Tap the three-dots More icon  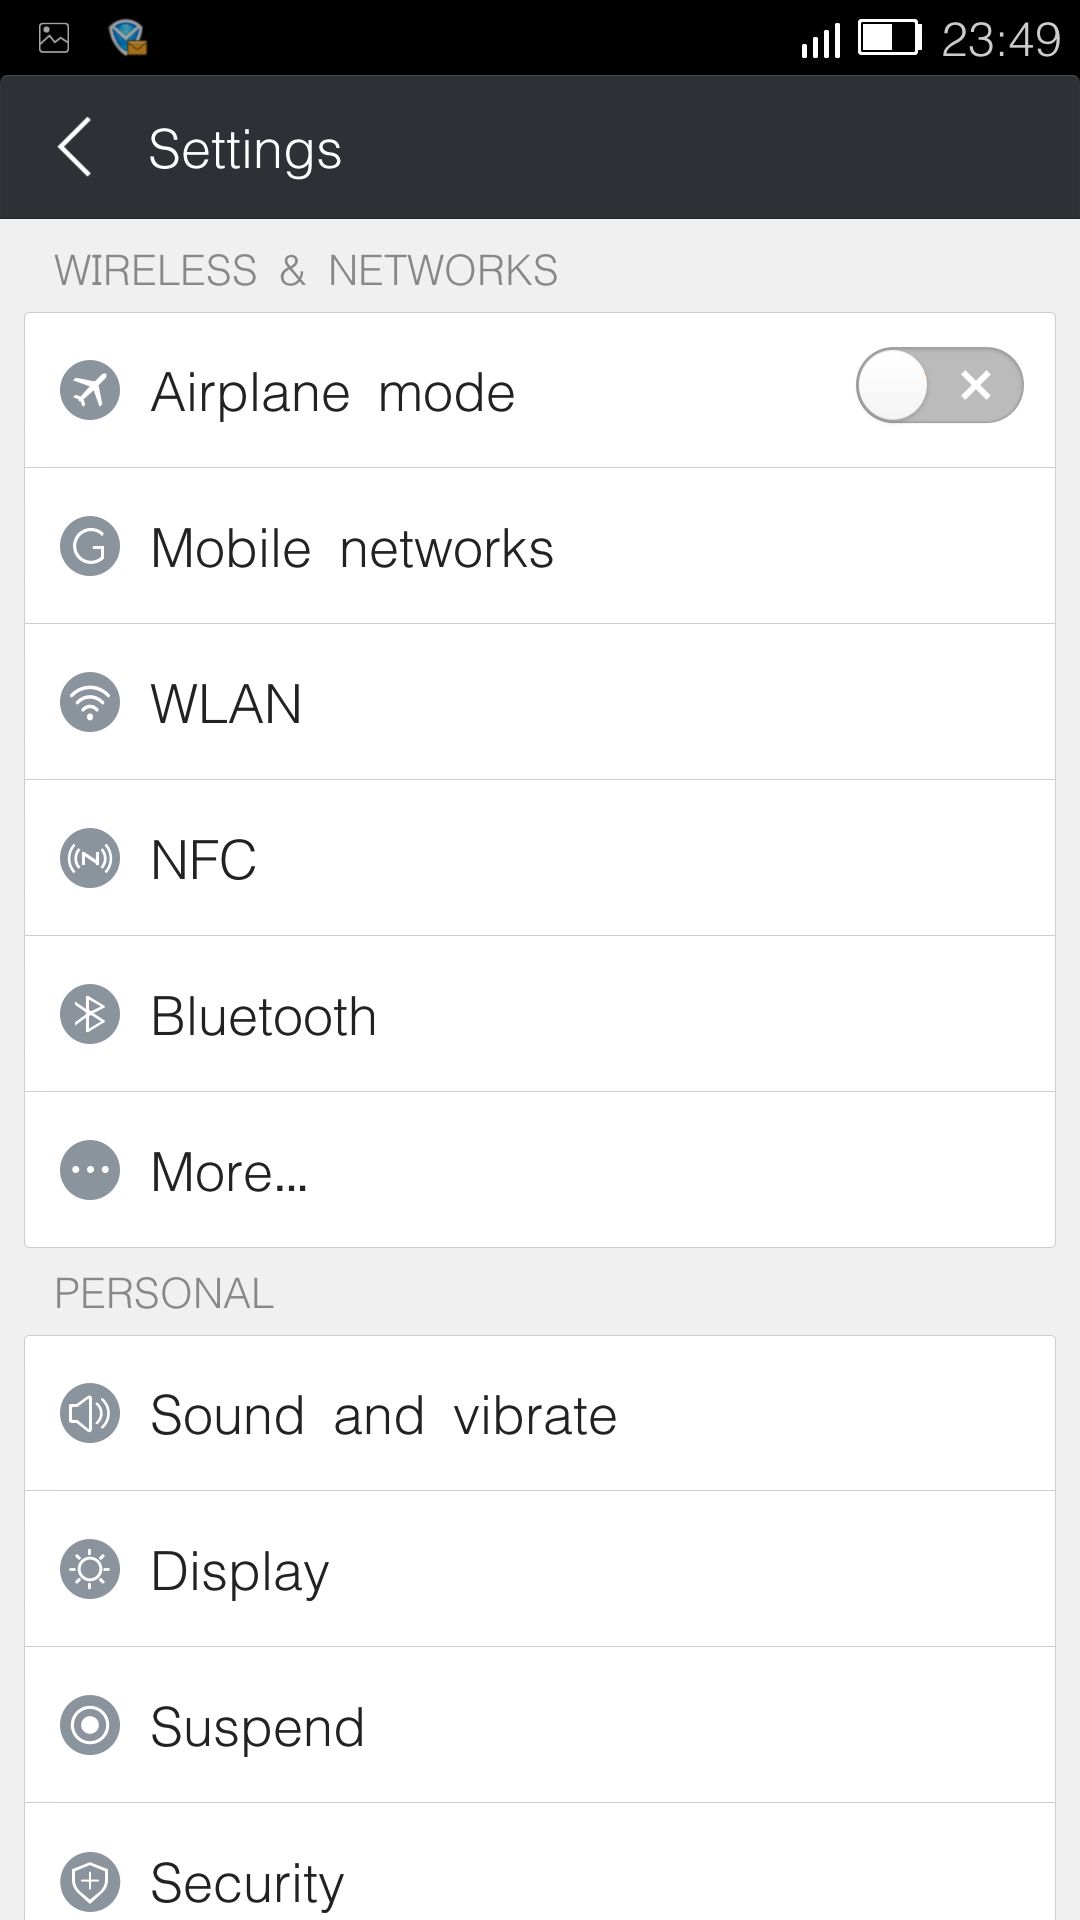[x=90, y=1170]
